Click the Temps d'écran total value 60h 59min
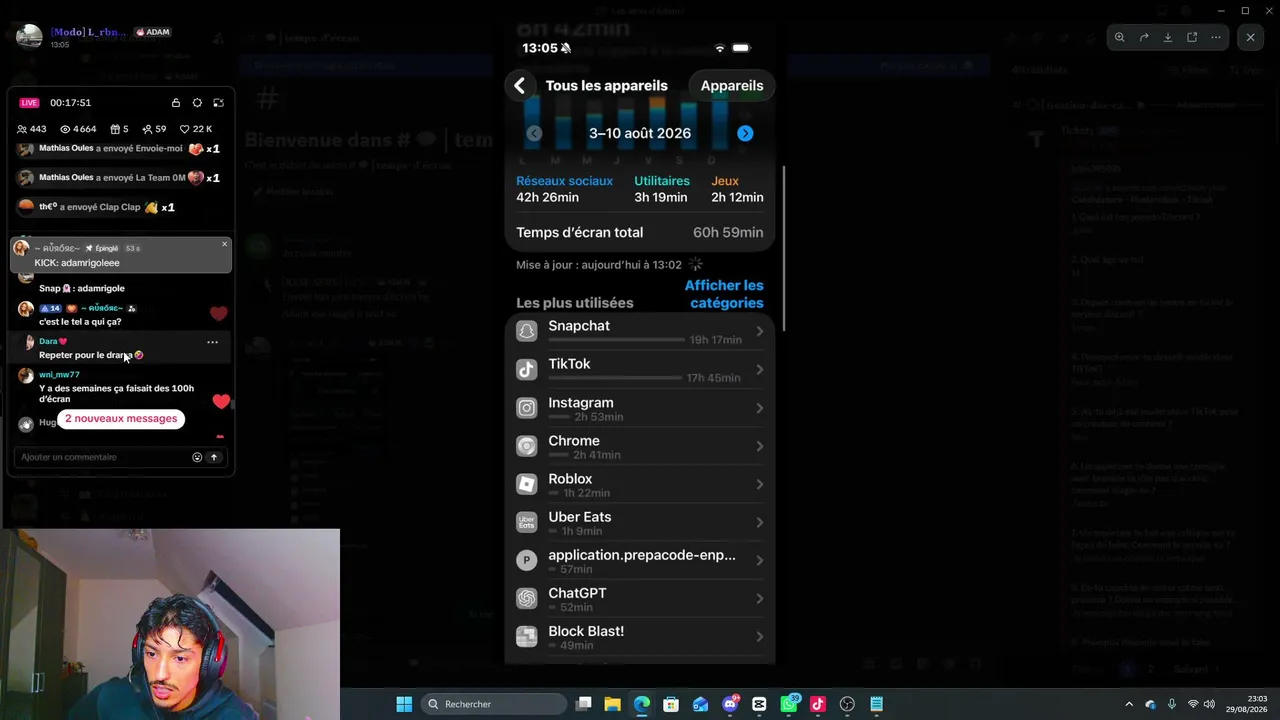 coord(728,233)
